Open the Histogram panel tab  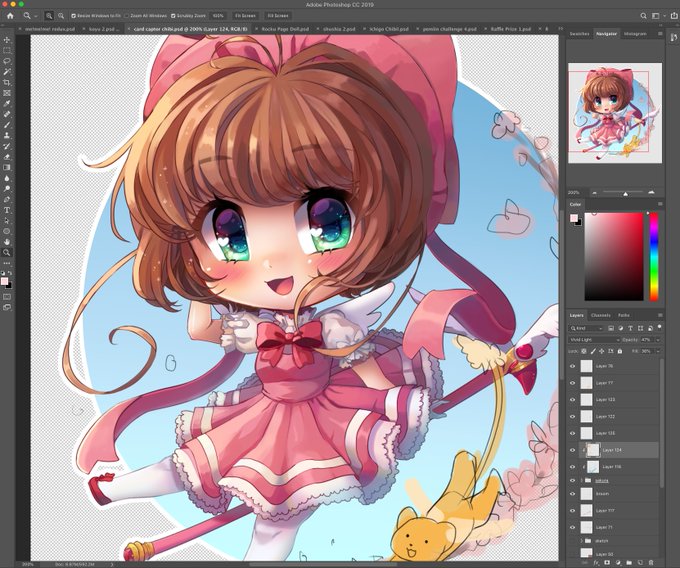[x=635, y=34]
